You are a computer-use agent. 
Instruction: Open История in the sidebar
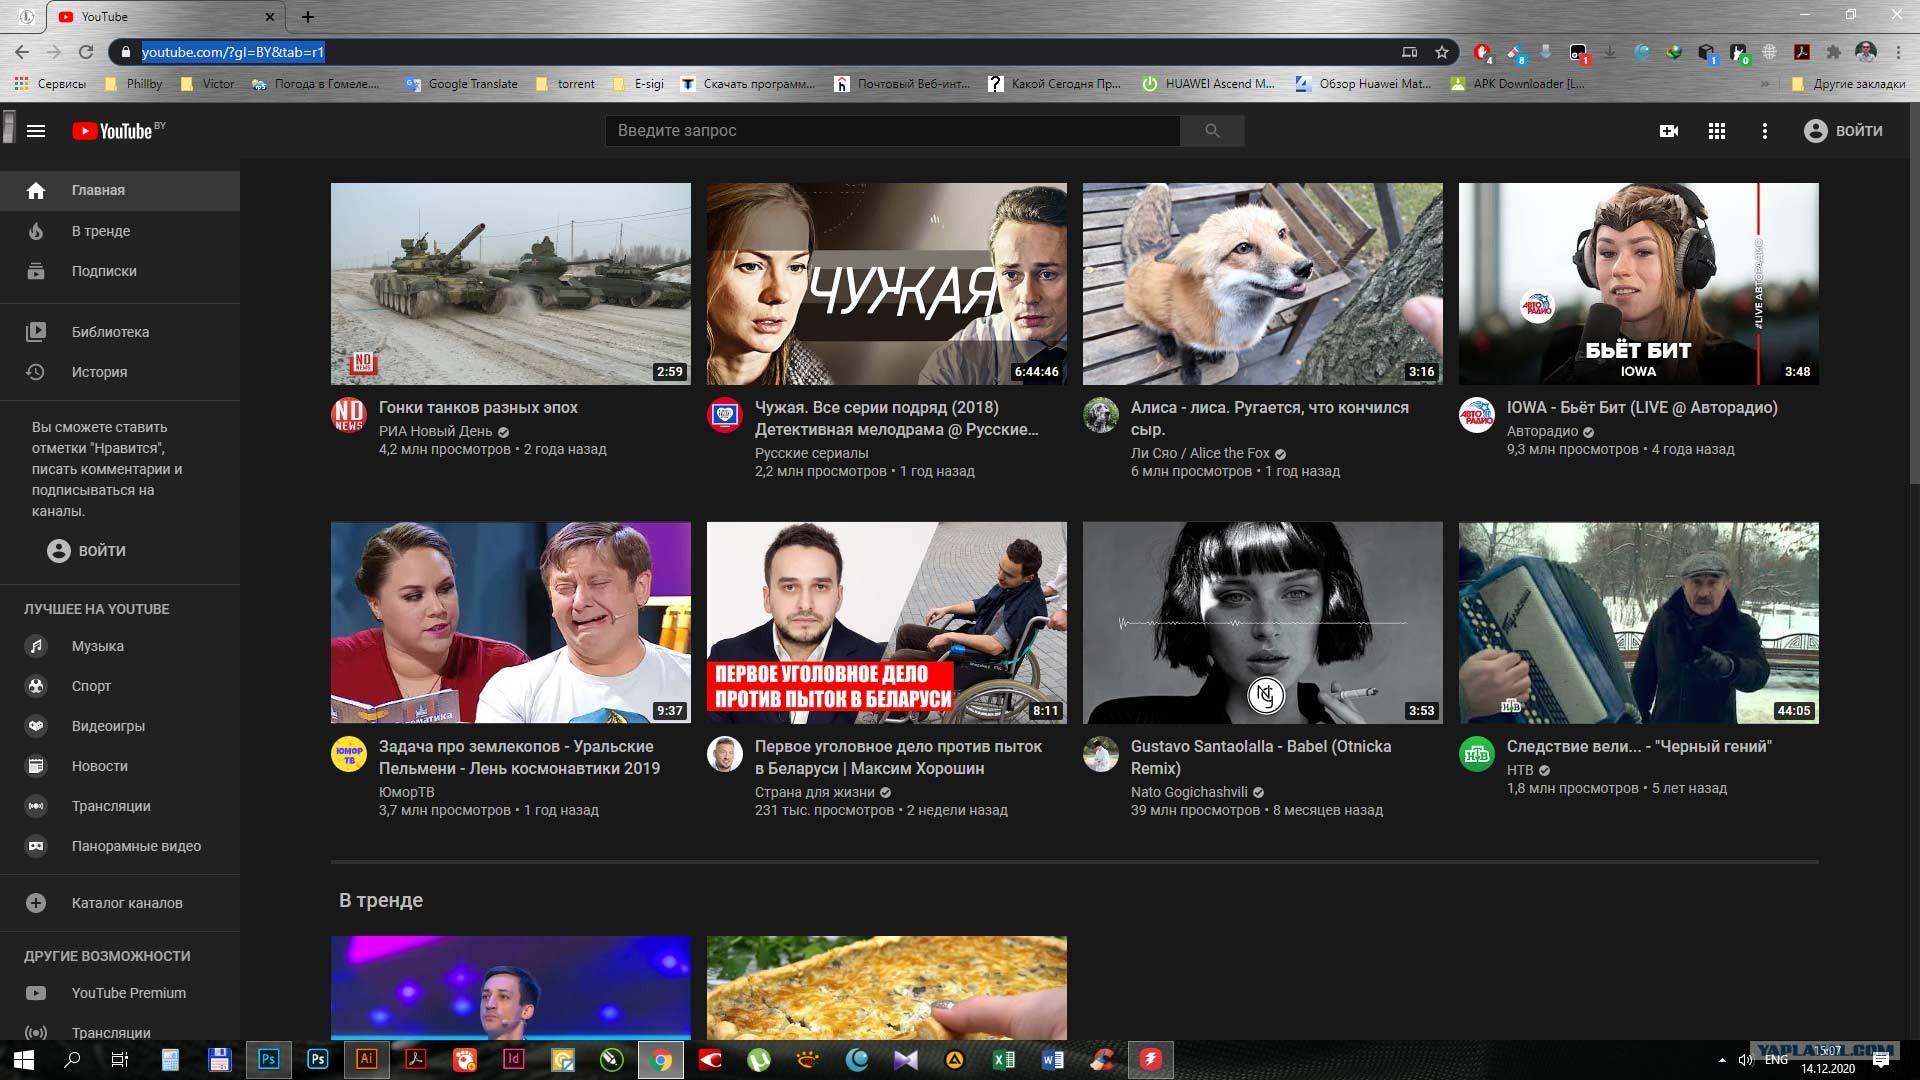[x=120, y=372]
